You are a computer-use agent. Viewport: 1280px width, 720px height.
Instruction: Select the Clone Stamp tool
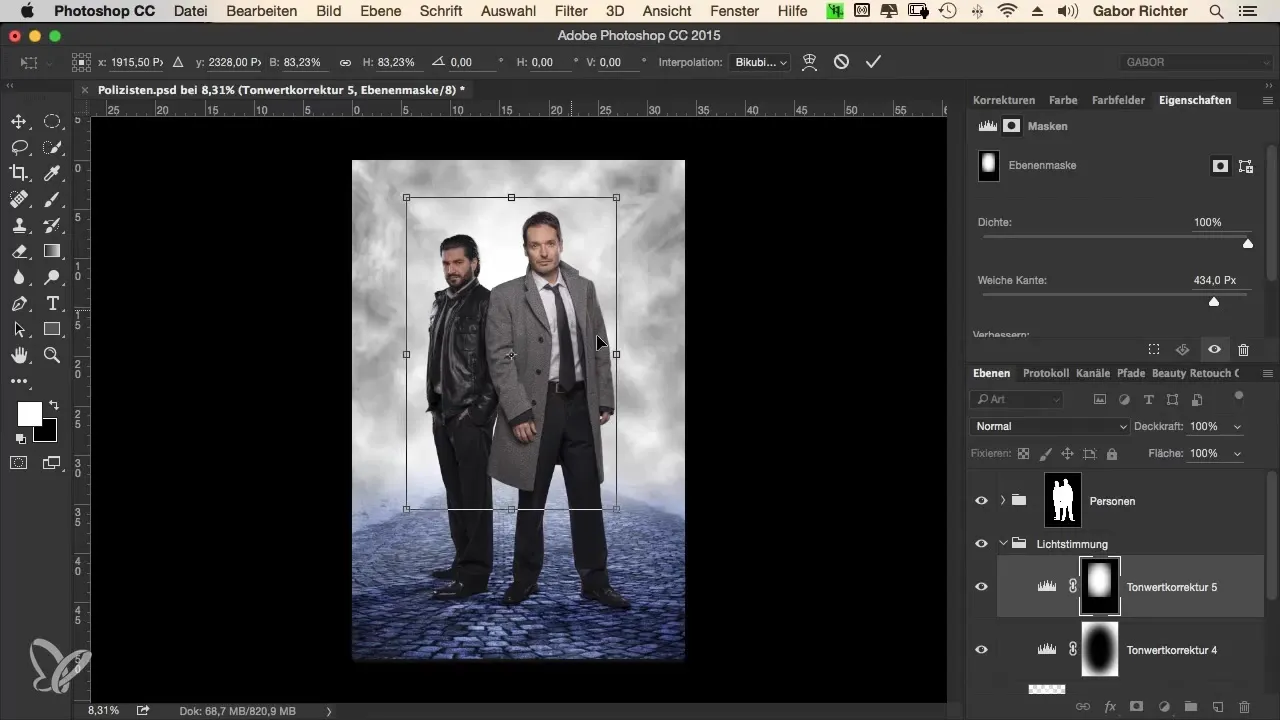click(x=19, y=225)
